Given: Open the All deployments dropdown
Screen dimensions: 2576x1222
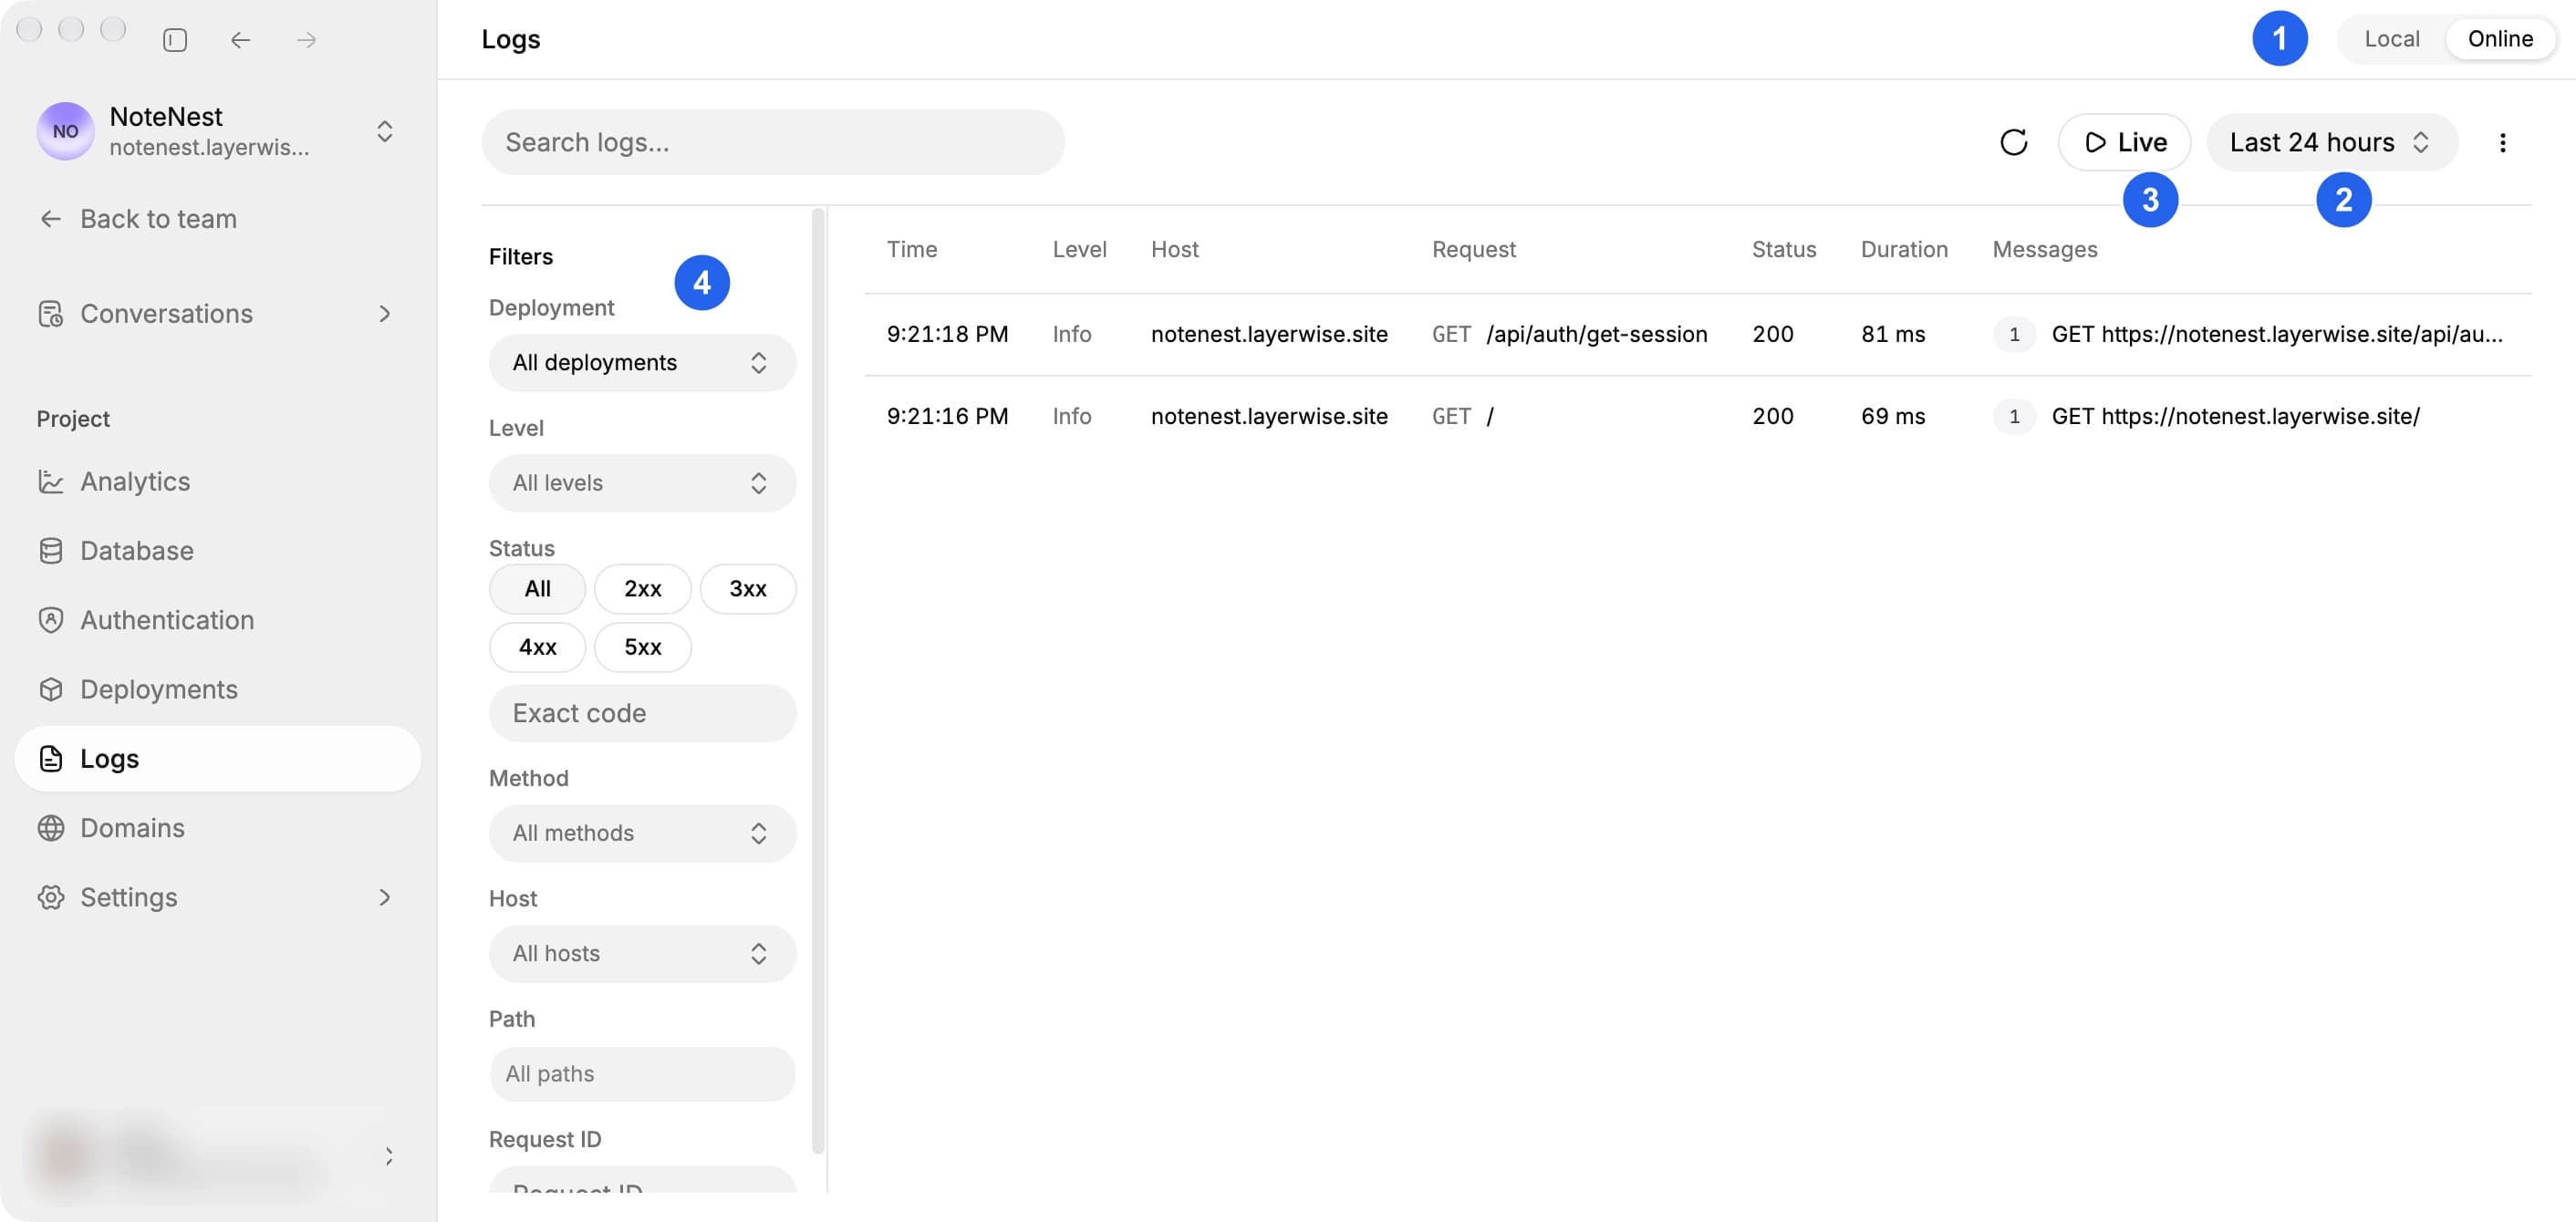Looking at the screenshot, I should 642,363.
